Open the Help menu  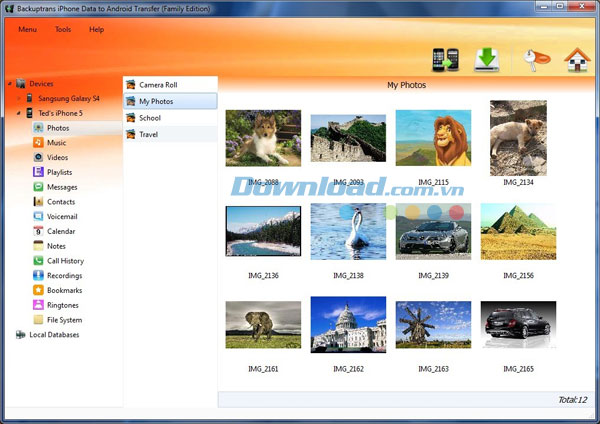tap(96, 29)
